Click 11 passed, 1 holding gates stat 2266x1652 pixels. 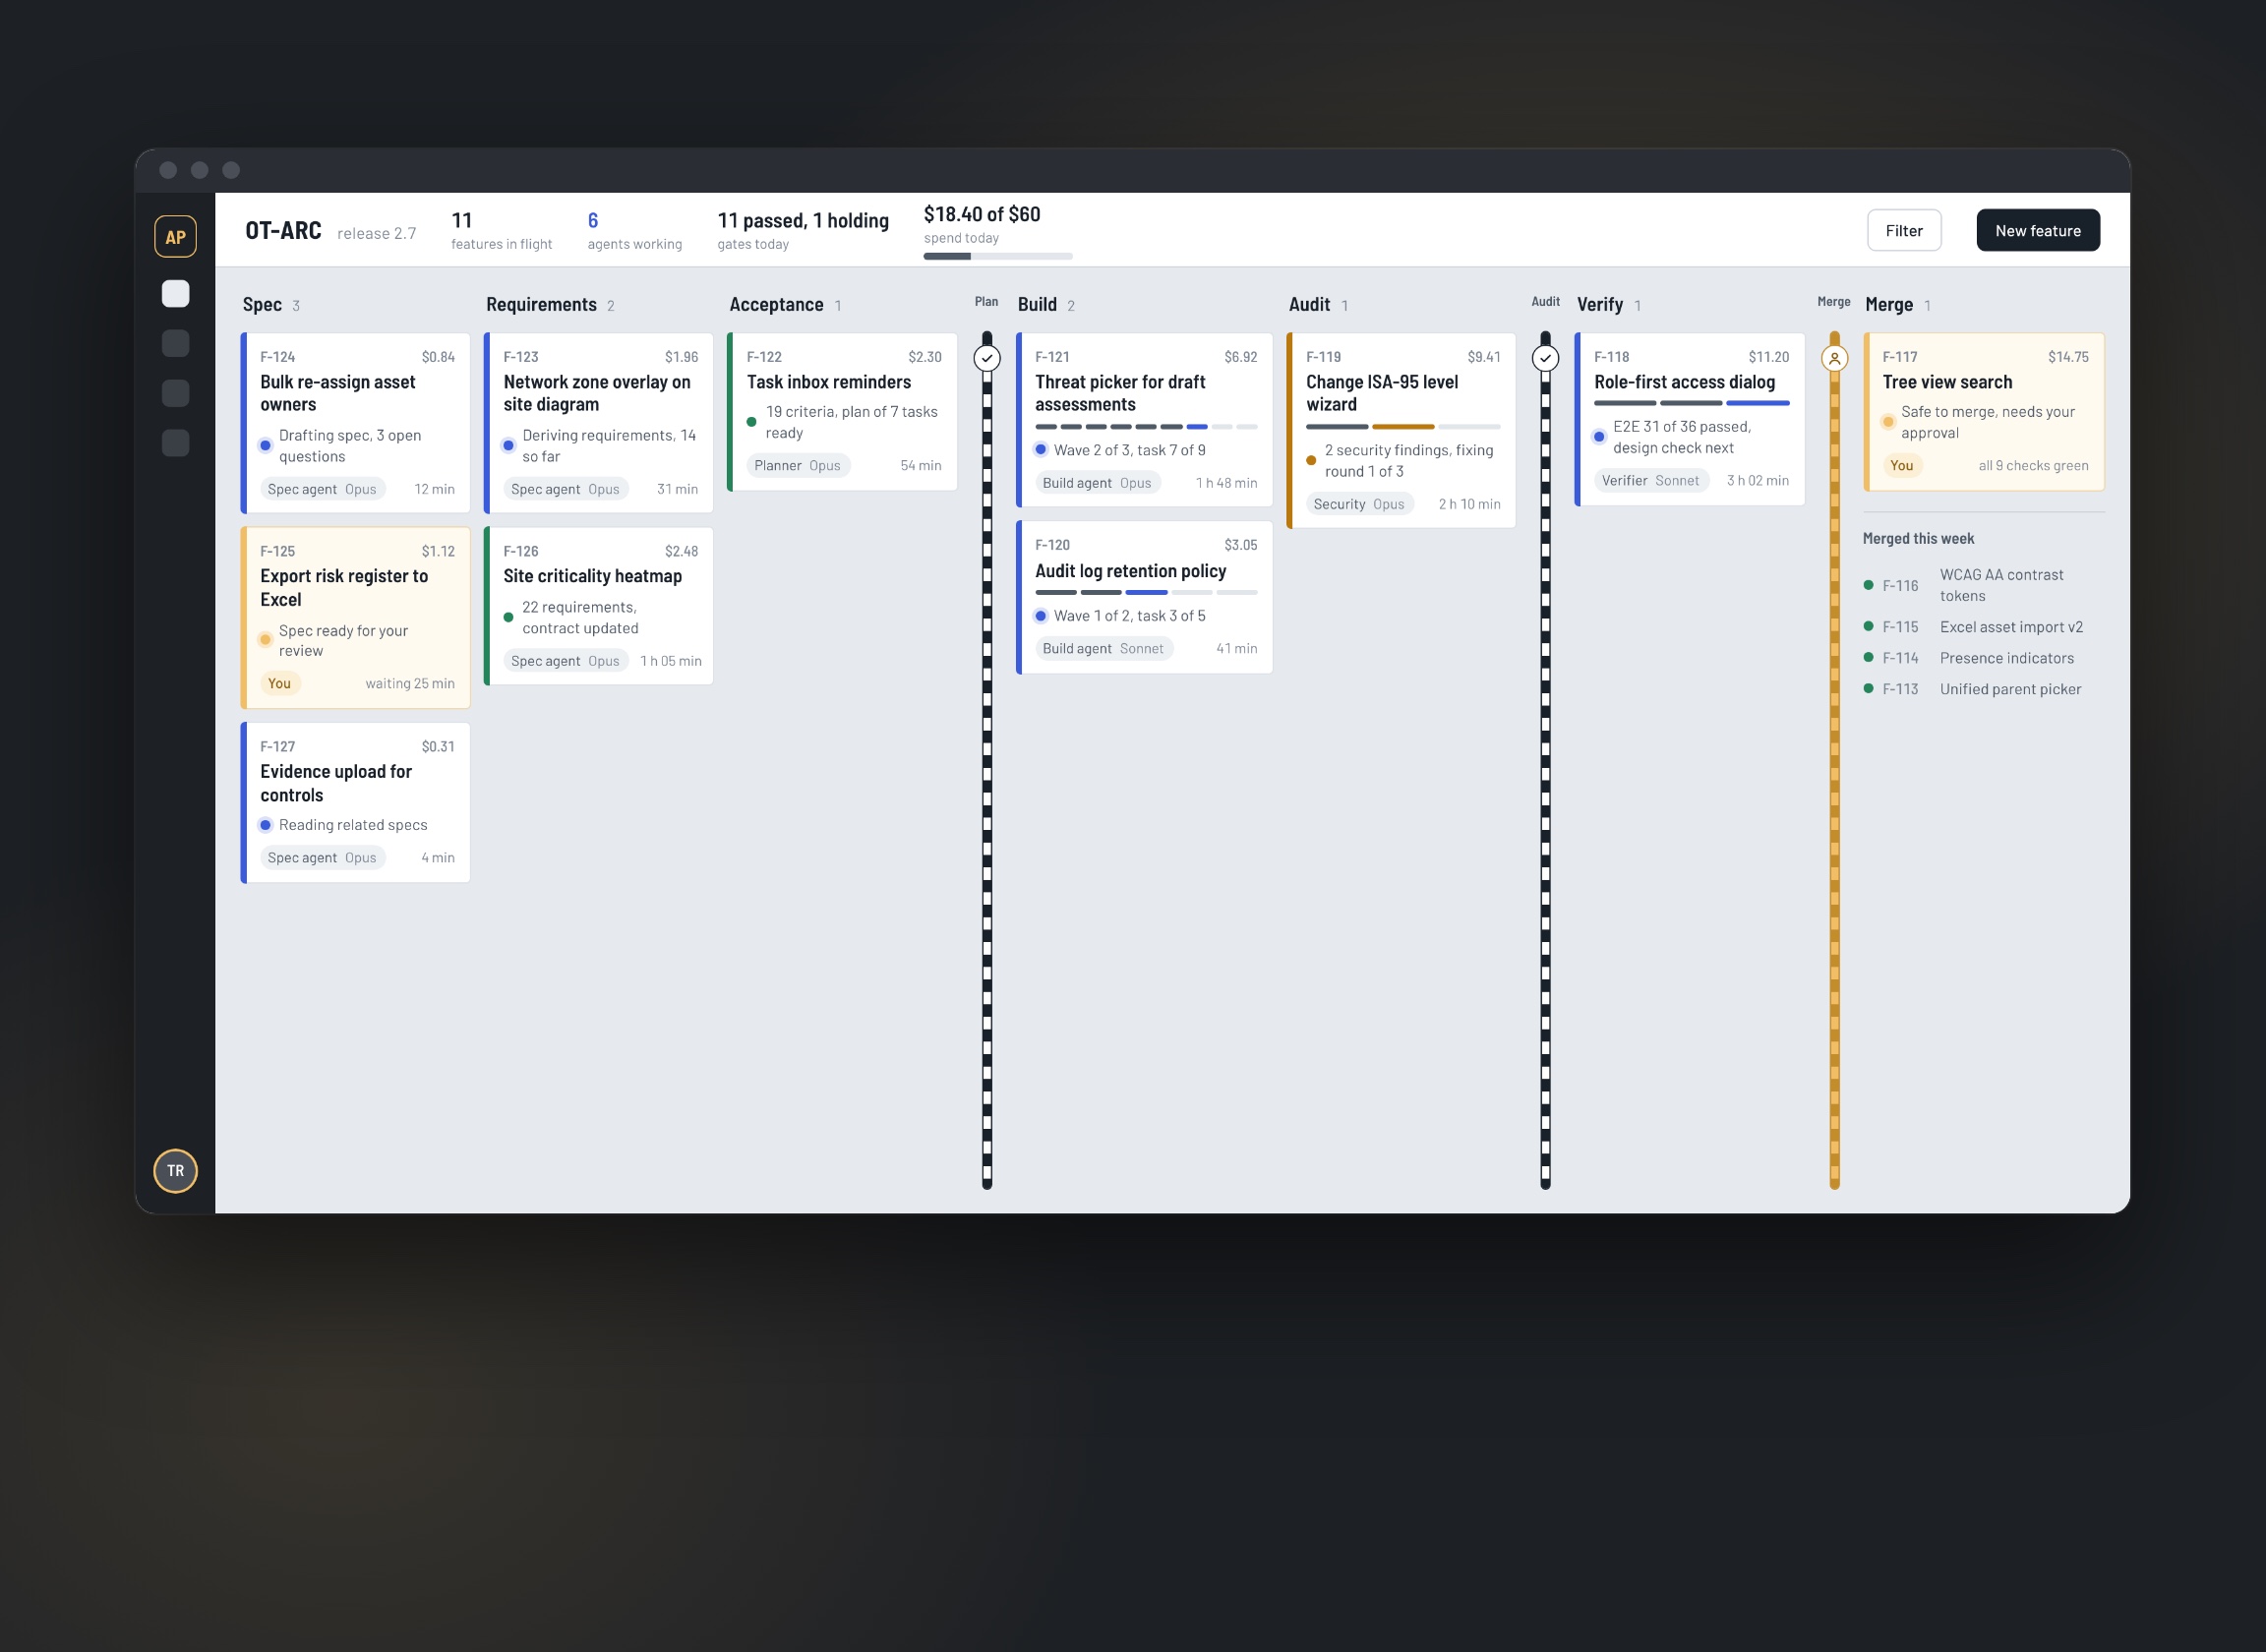click(803, 231)
